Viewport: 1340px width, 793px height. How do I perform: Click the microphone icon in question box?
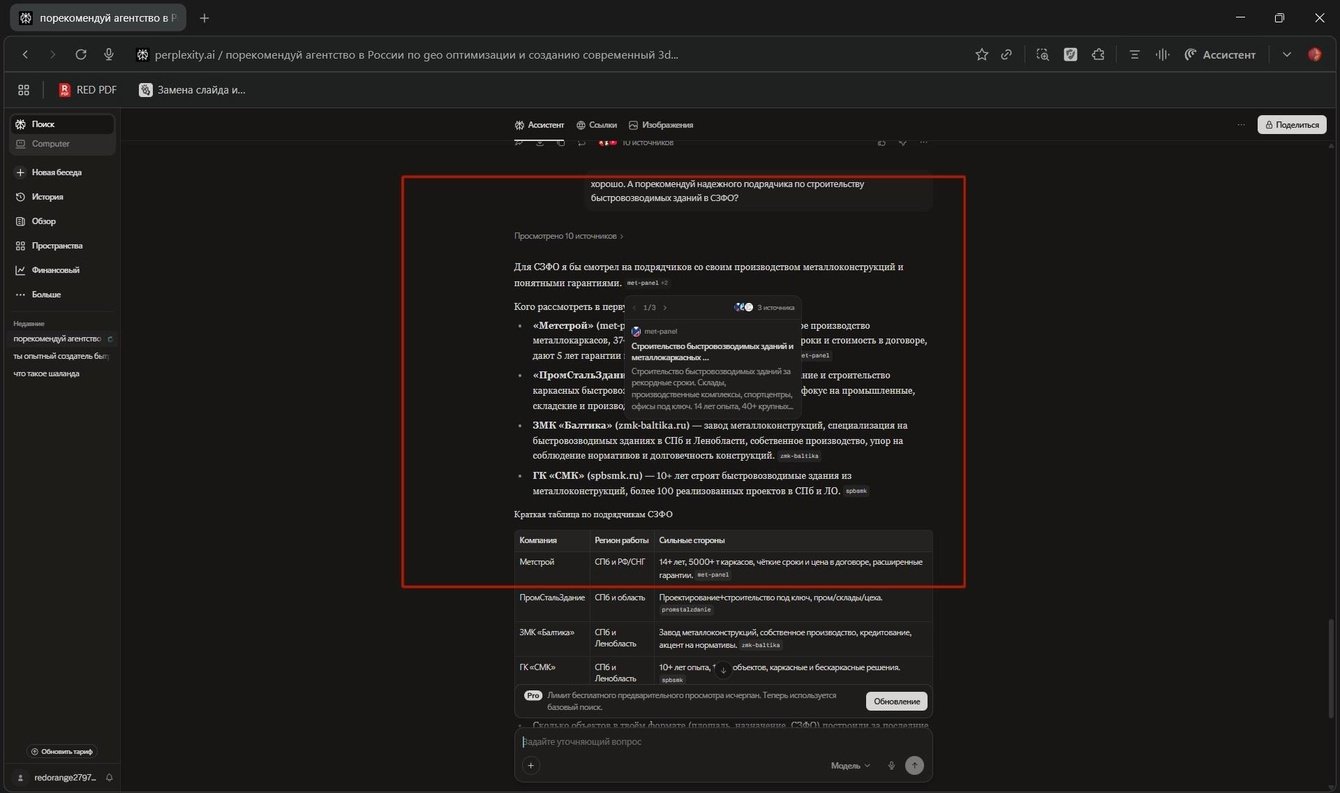(x=891, y=765)
